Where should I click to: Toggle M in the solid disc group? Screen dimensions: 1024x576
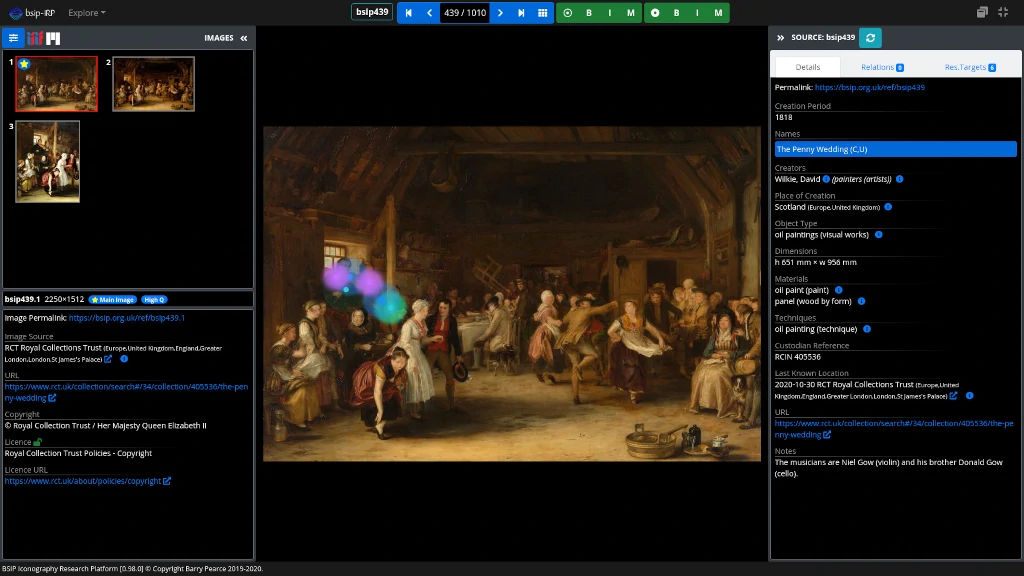click(x=718, y=13)
